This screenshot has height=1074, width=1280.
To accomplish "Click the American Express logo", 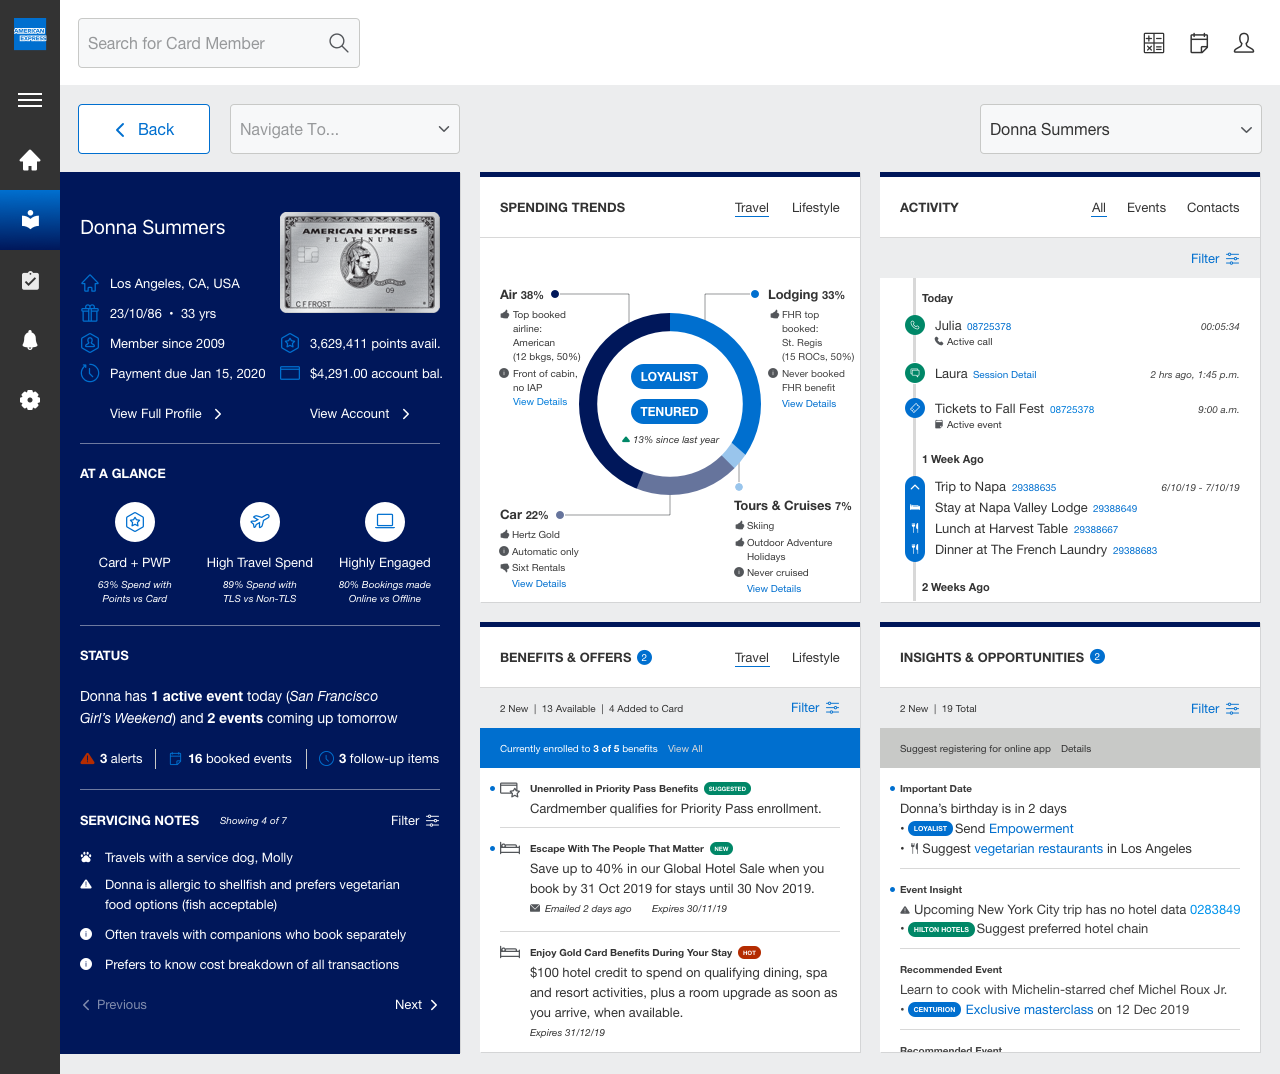I will (x=30, y=34).
